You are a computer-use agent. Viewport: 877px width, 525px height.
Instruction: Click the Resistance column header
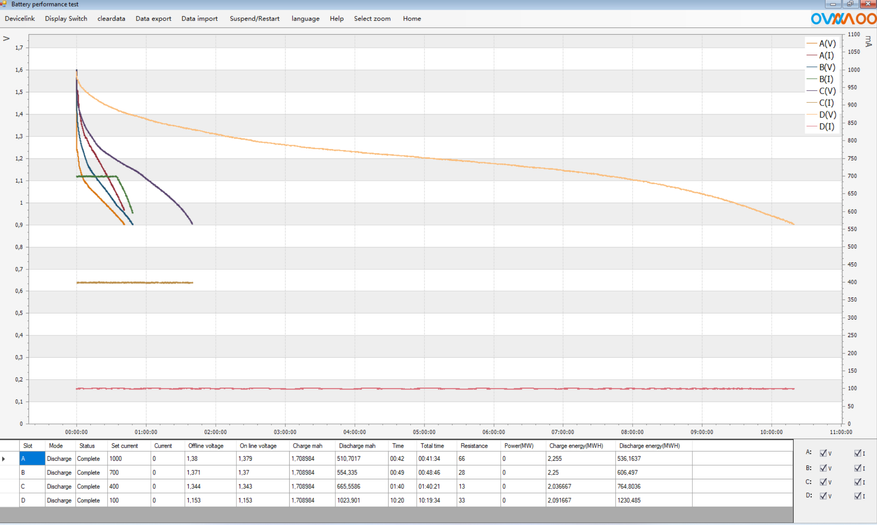(478, 446)
